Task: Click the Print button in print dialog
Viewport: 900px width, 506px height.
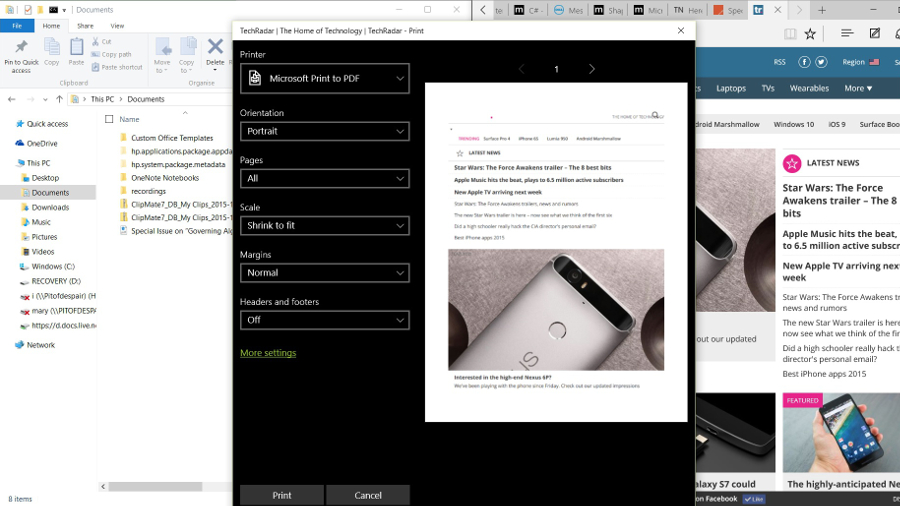Action: pos(282,495)
